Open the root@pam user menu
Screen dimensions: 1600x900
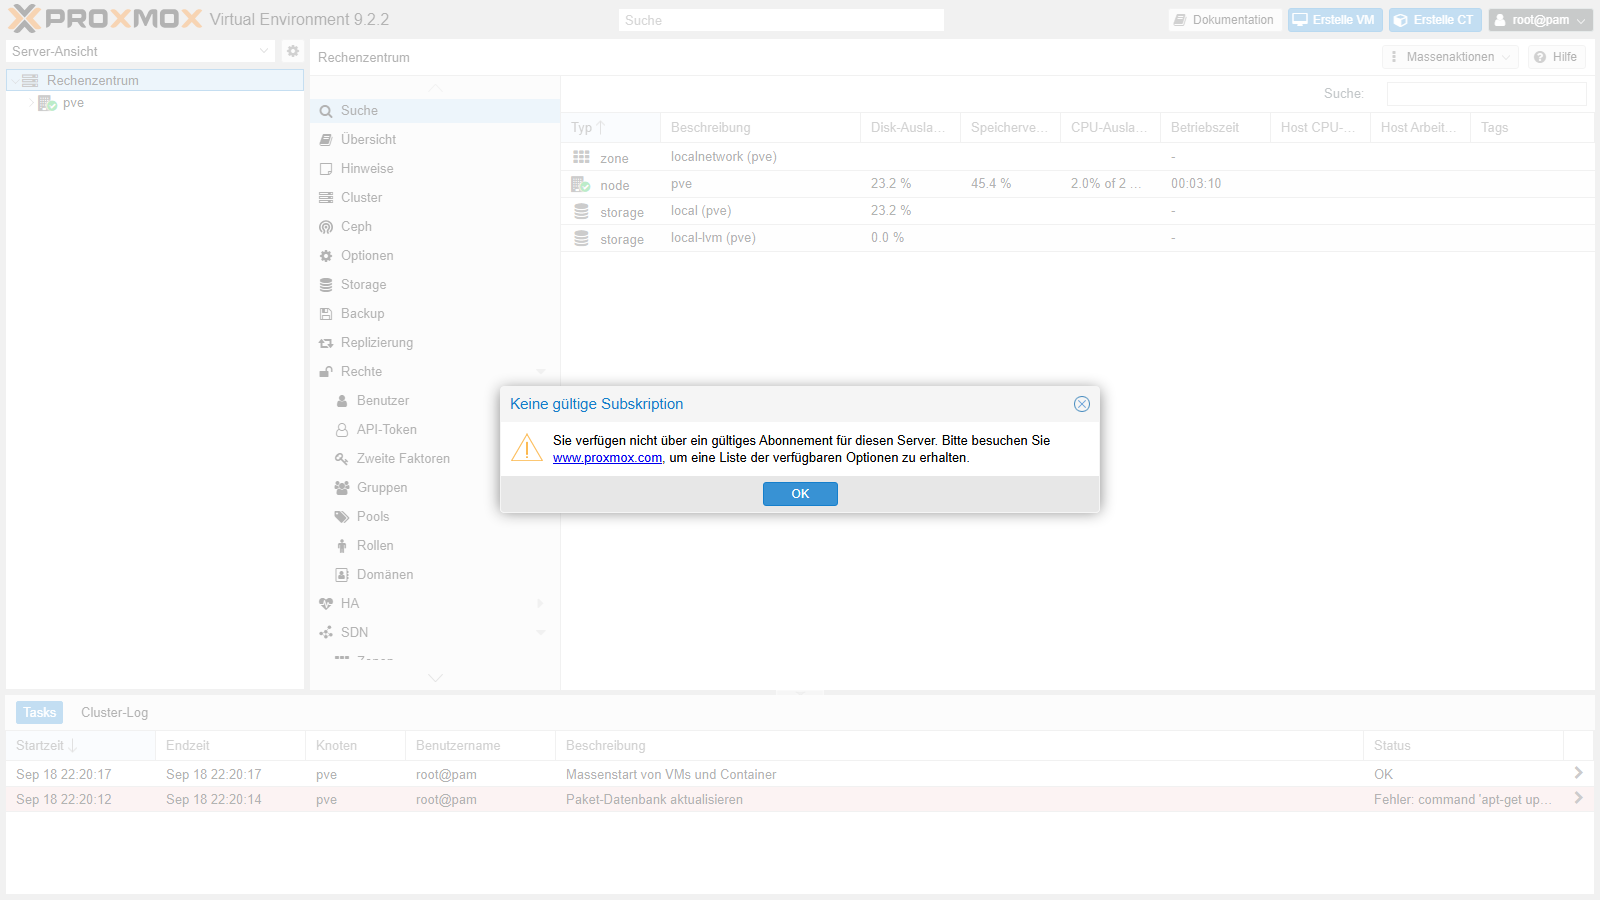[x=1540, y=20]
